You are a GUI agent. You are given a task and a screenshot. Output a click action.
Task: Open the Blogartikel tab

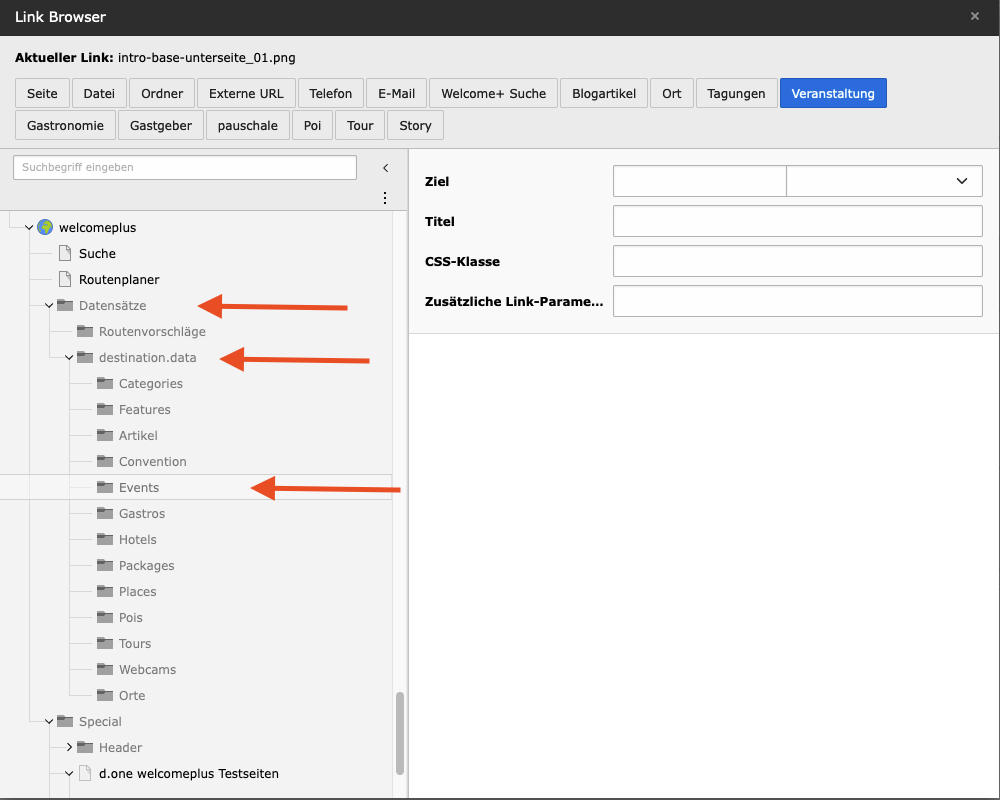click(x=604, y=93)
